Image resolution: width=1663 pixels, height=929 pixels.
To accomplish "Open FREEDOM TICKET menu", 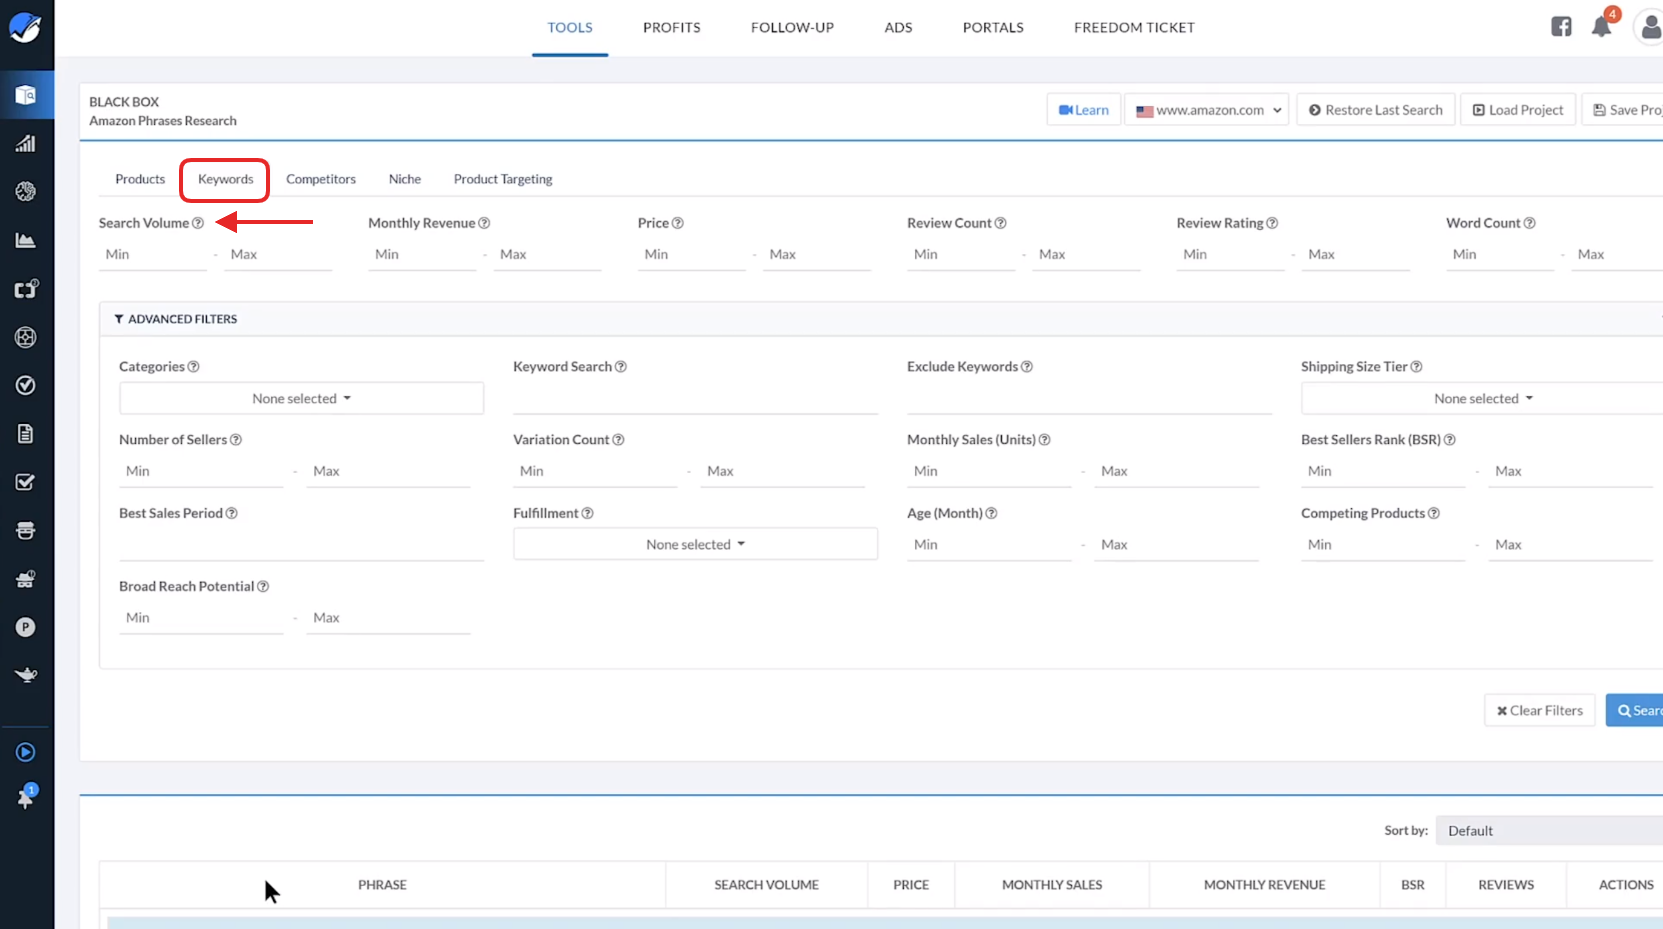I will (x=1134, y=28).
